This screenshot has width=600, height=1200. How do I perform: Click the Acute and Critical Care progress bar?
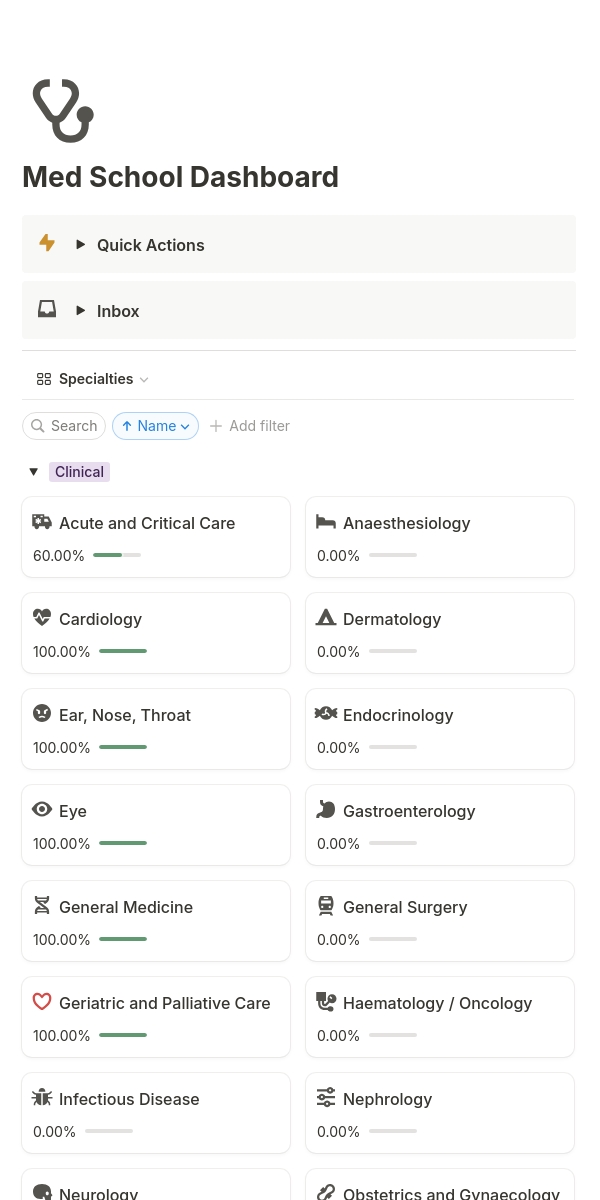click(x=117, y=555)
